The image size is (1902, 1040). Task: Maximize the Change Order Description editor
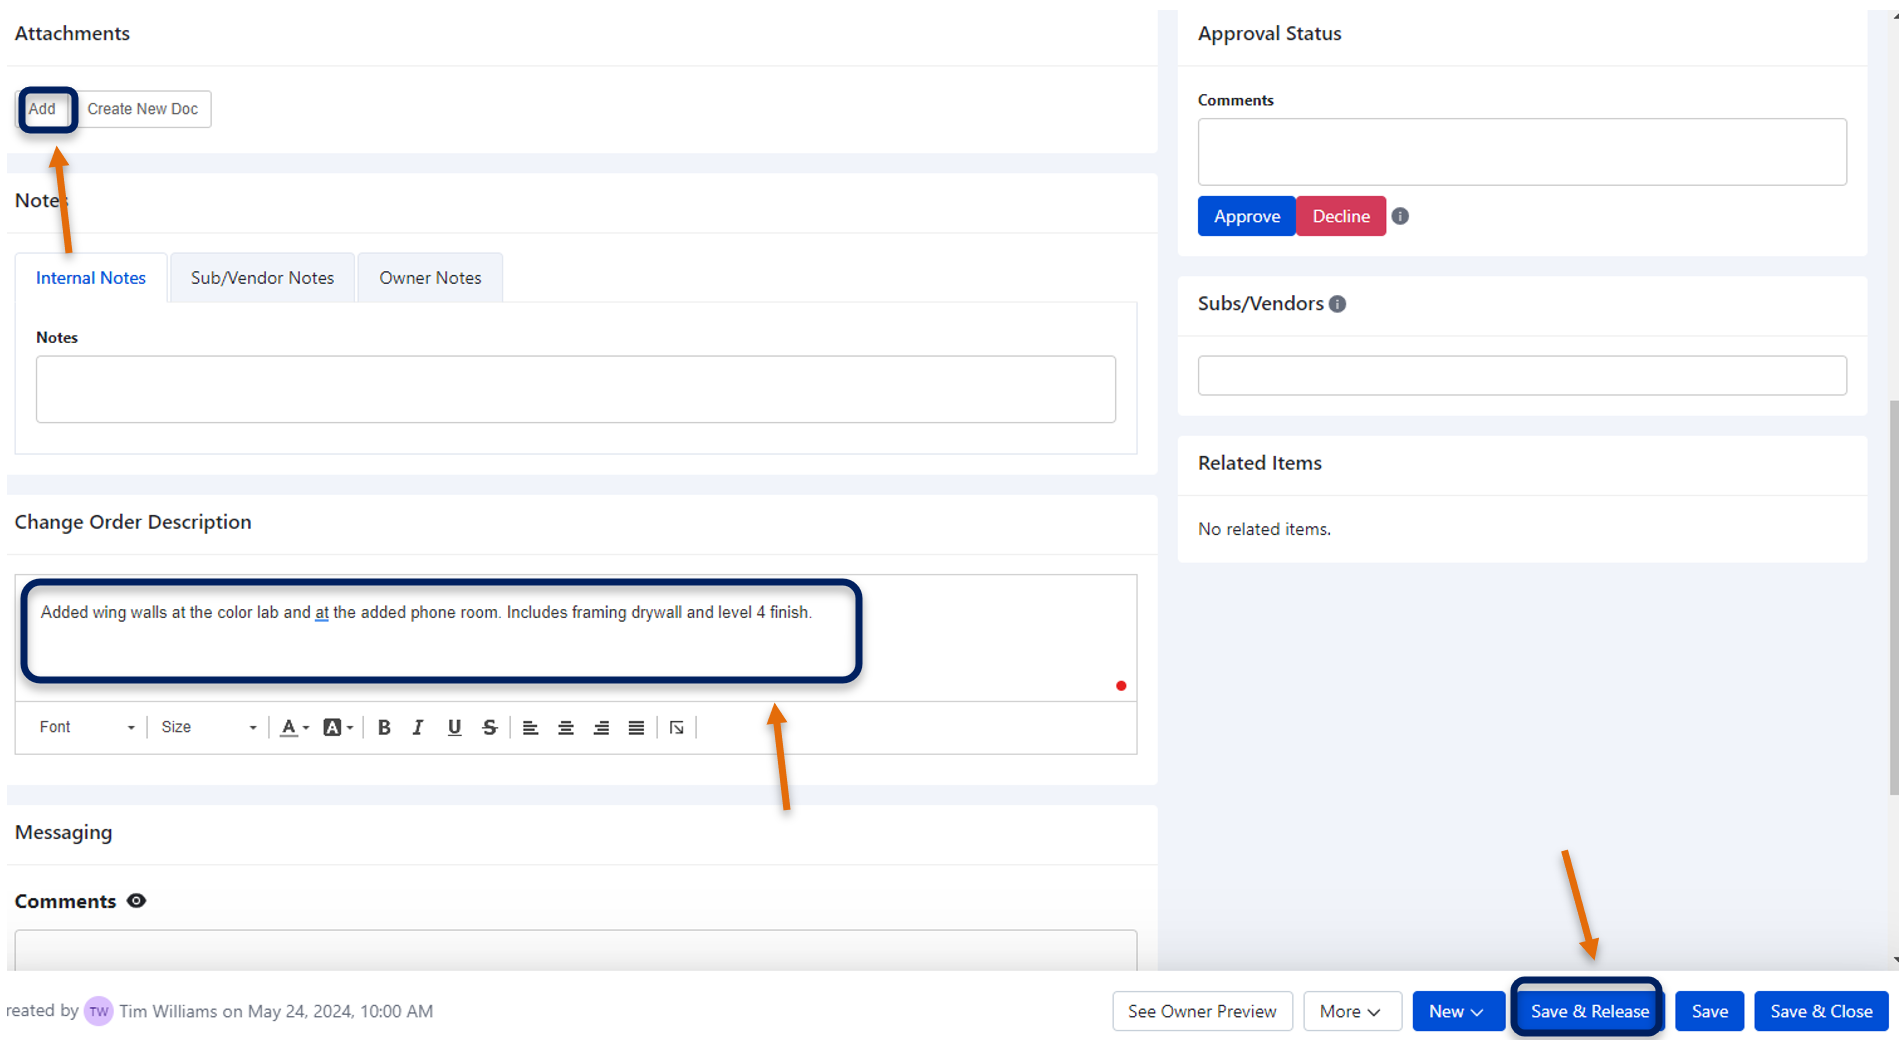676,727
